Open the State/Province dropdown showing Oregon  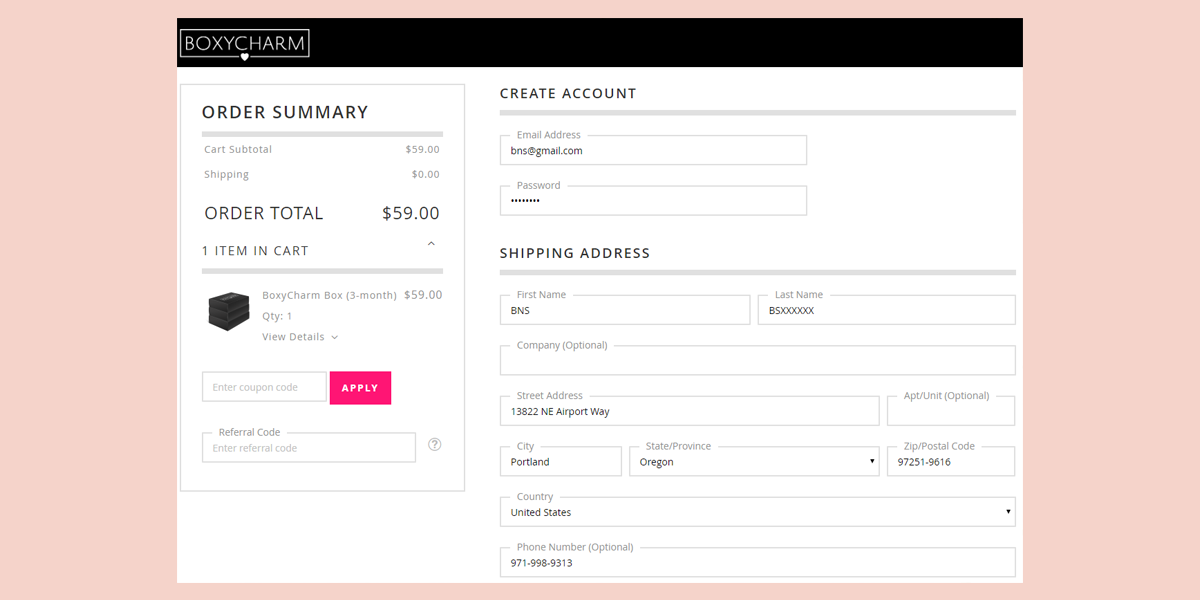tap(753, 462)
